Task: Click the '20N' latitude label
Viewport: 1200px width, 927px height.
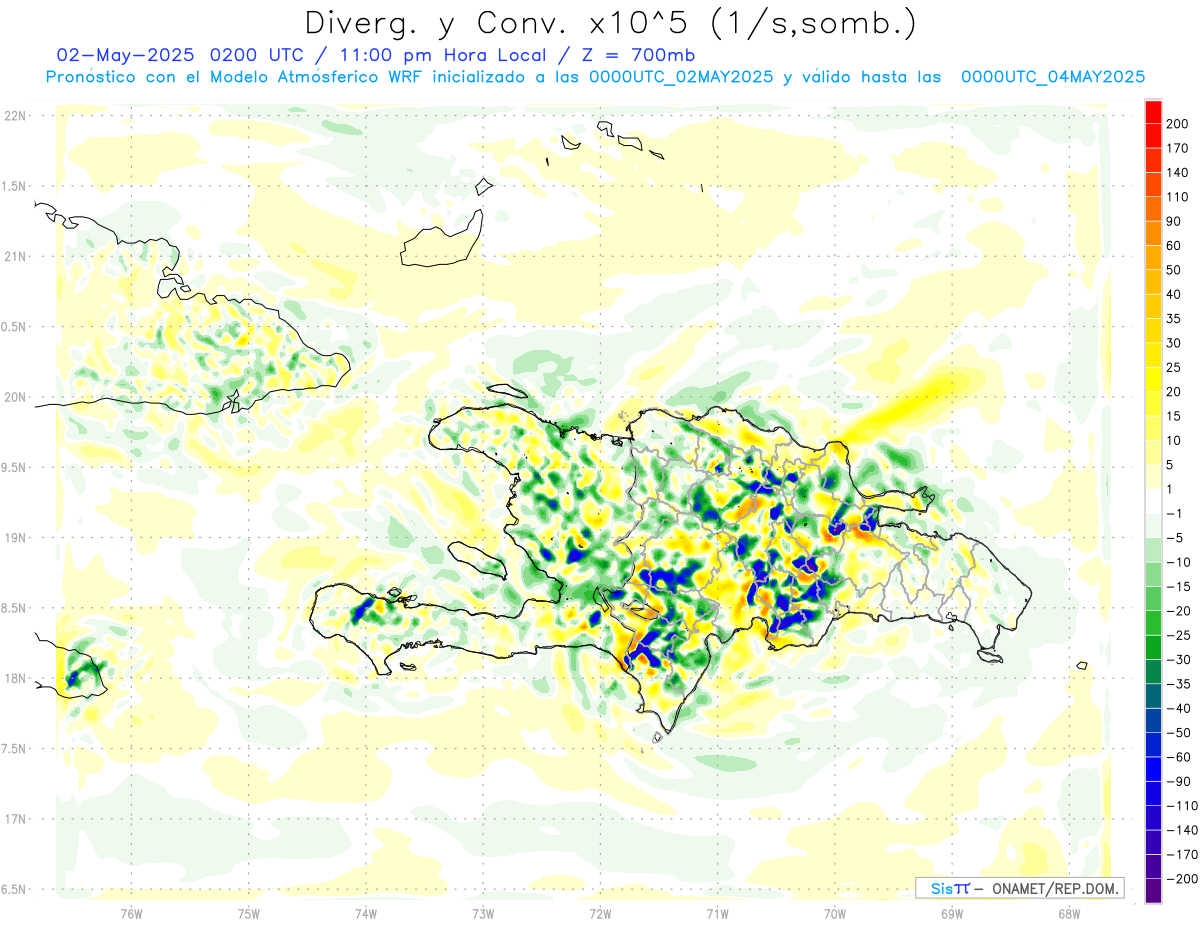Action: coord(14,397)
